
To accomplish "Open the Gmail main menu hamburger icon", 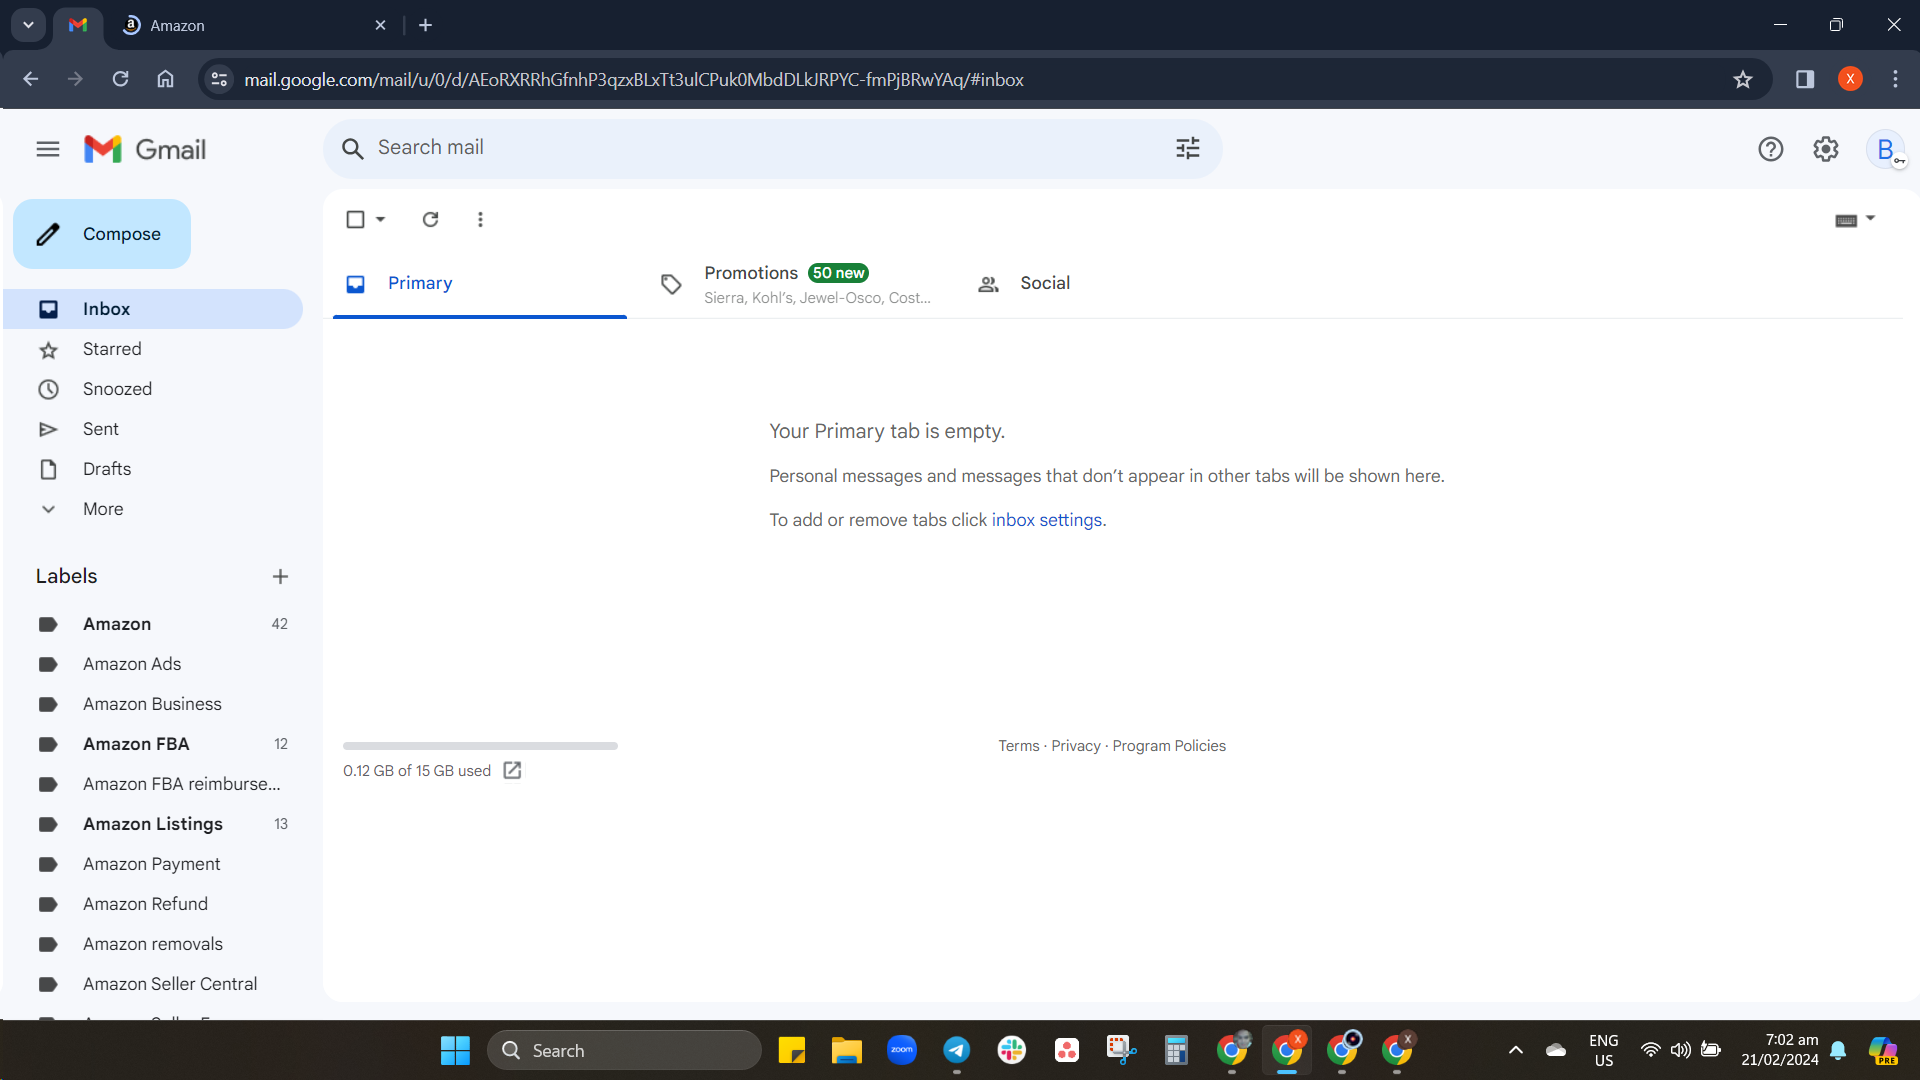I will tap(48, 150).
